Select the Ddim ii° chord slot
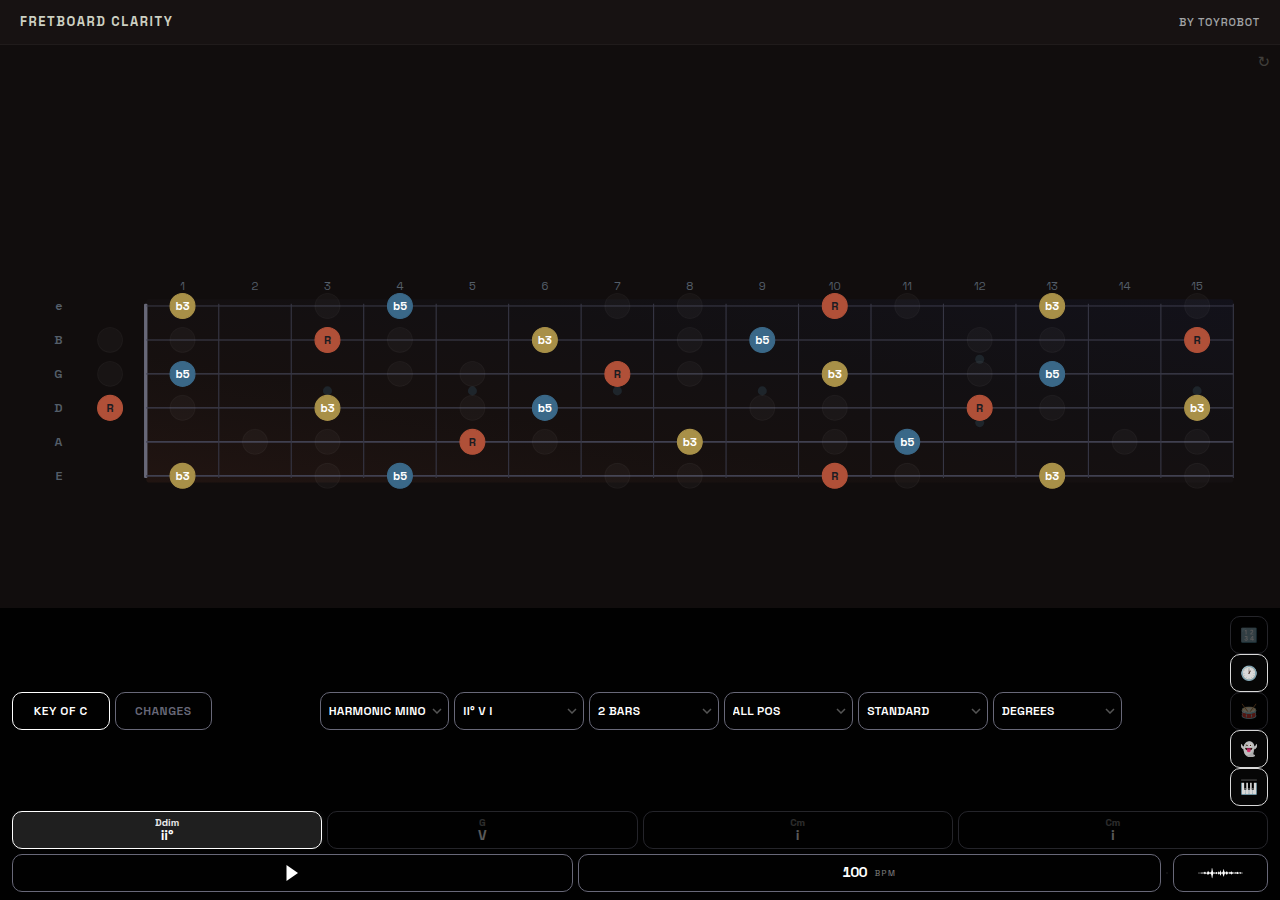Image resolution: width=1280 pixels, height=900 pixels. [x=166, y=830]
